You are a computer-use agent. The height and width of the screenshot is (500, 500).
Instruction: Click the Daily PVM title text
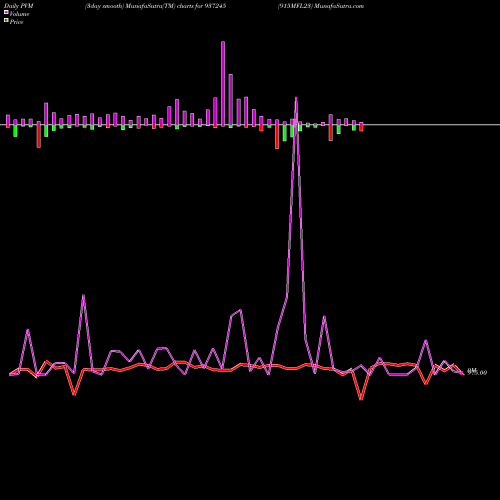pos(19,6)
